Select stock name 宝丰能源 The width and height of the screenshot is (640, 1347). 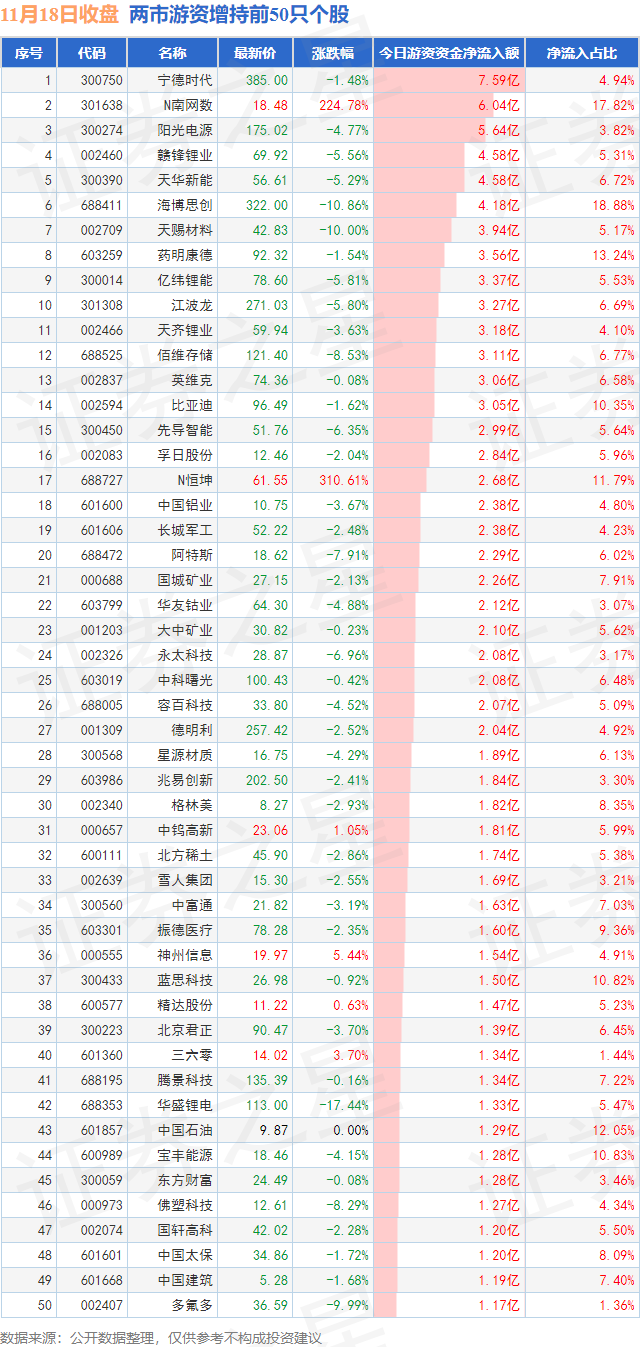click(x=186, y=1155)
